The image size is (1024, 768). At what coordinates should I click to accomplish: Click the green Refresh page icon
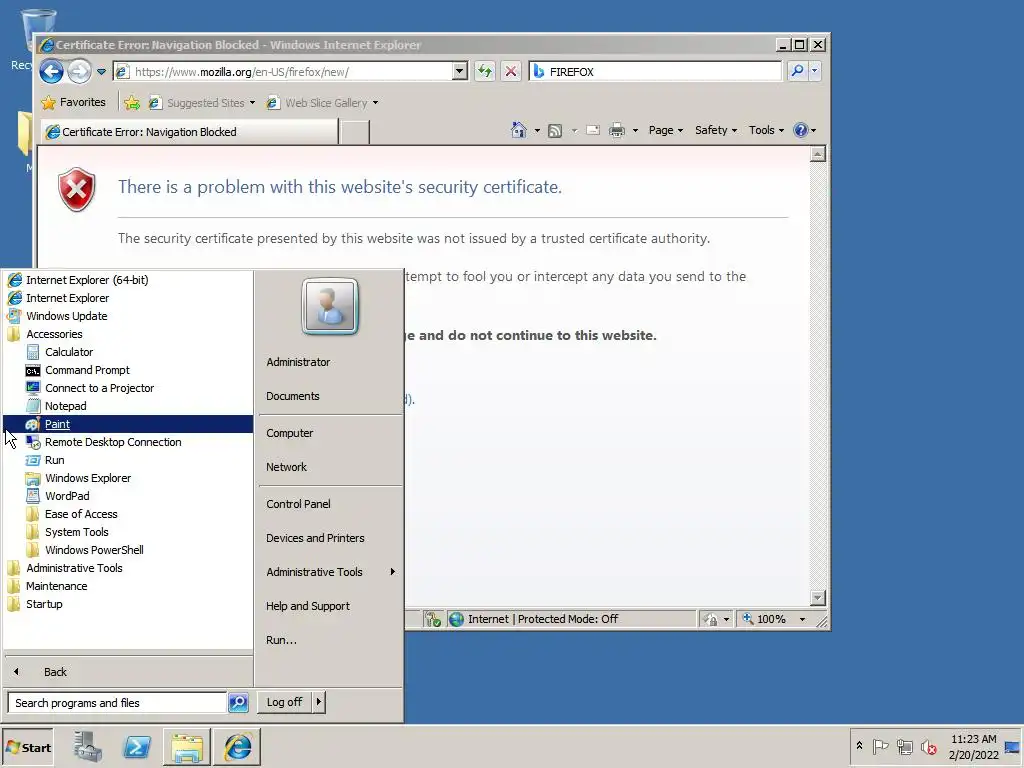pos(485,71)
